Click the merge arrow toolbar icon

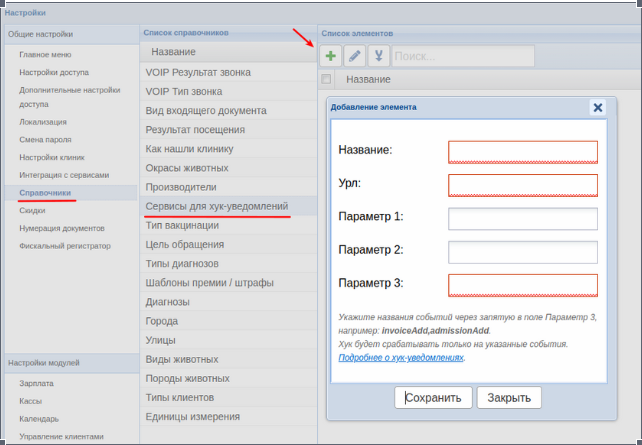pyautogui.click(x=378, y=56)
